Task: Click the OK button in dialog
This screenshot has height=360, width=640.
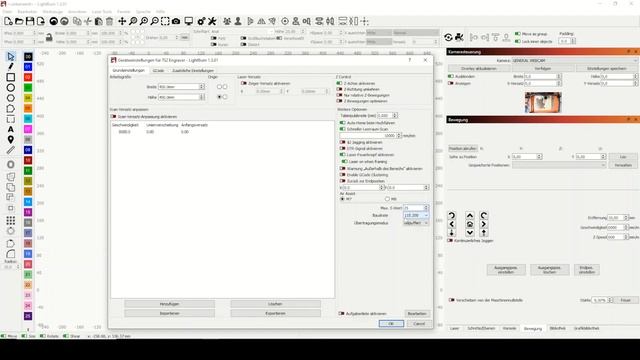Action: pyautogui.click(x=391, y=323)
